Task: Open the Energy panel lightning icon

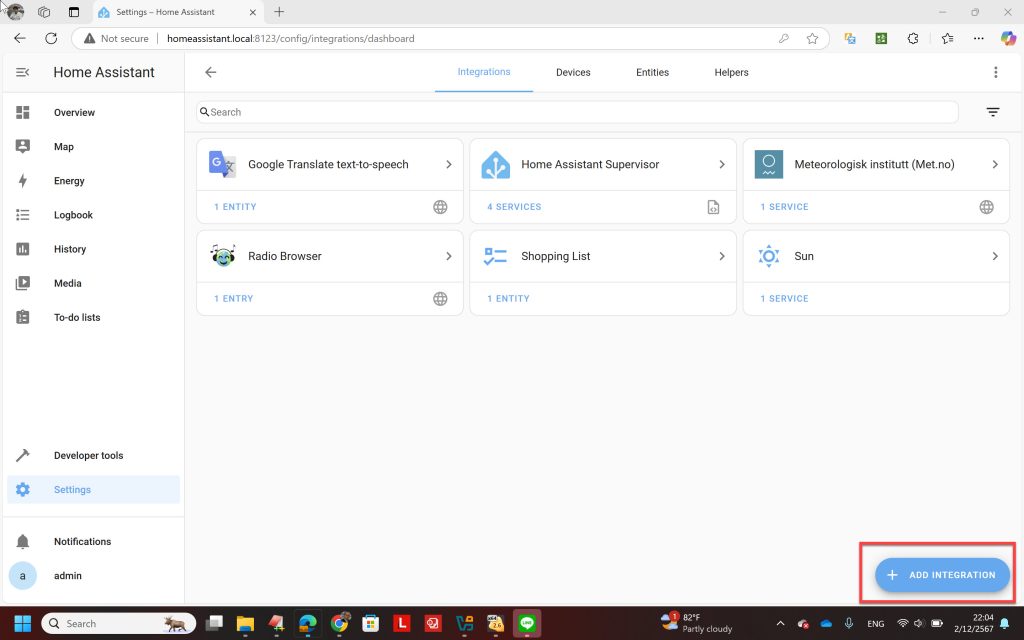Action: tap(23, 181)
